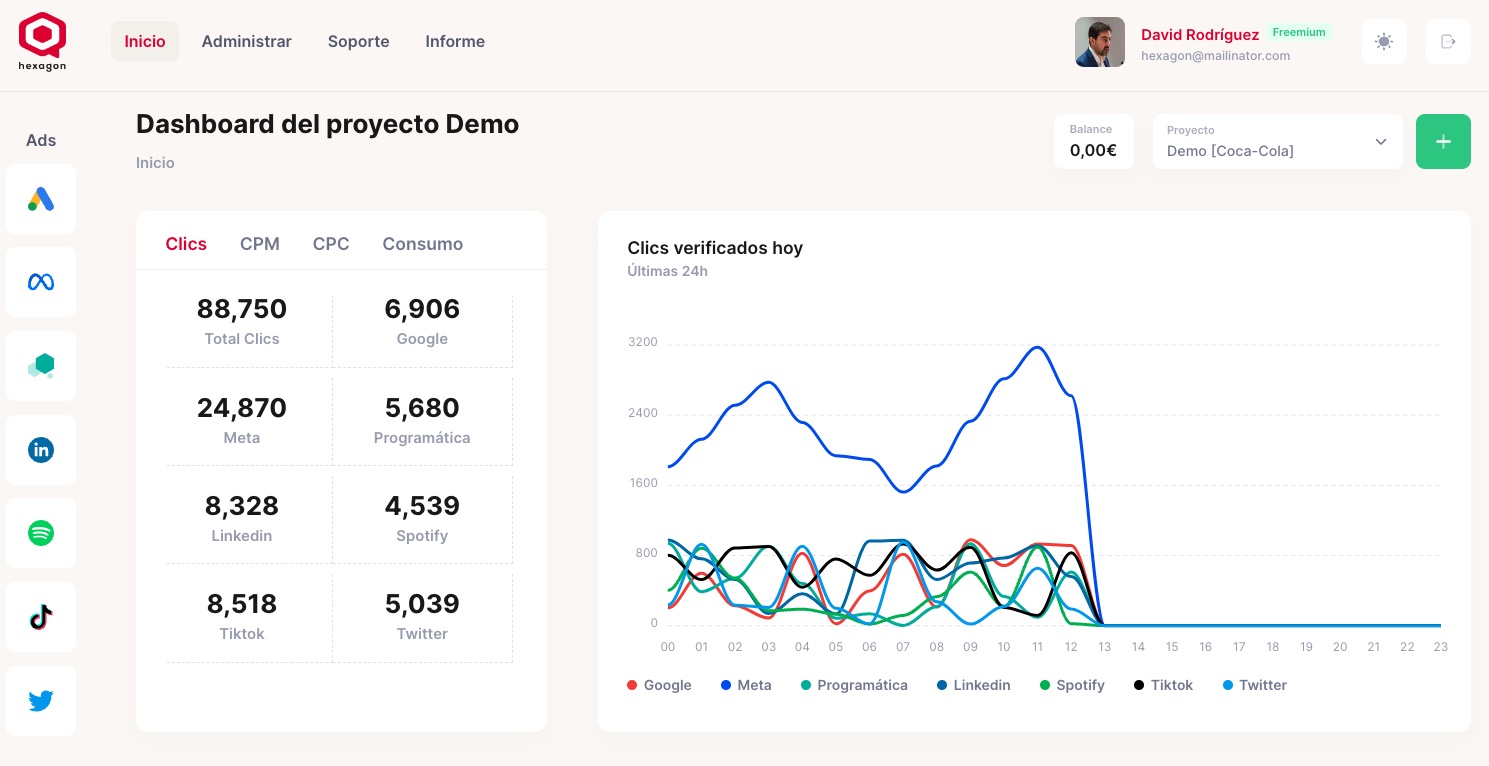The image size is (1489, 766).
Task: Click the green plus button
Action: 1443,141
